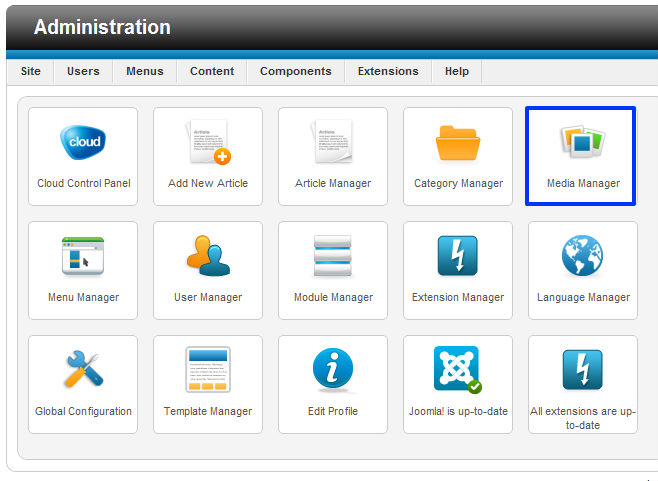Click the Add New Article icon

(x=208, y=142)
